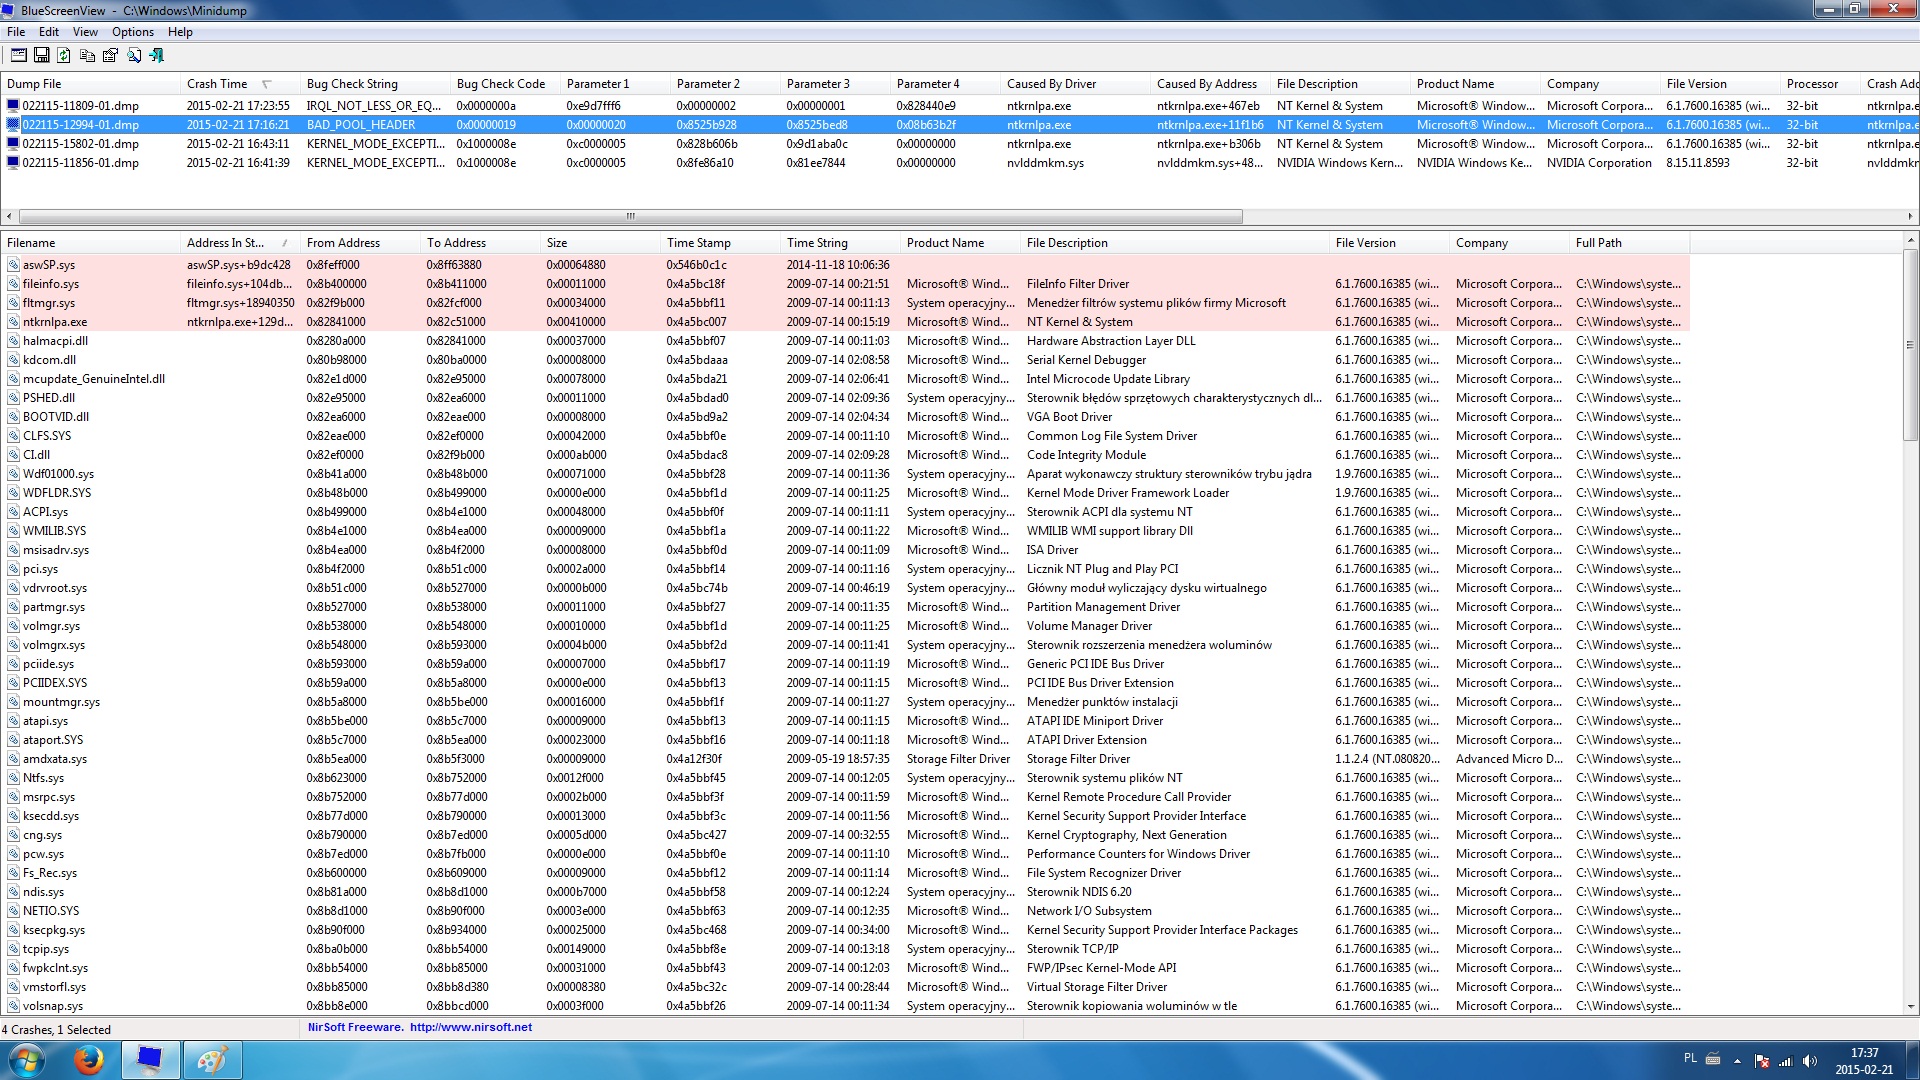Open the File menu
This screenshot has height=1080, width=1920.
(x=16, y=32)
